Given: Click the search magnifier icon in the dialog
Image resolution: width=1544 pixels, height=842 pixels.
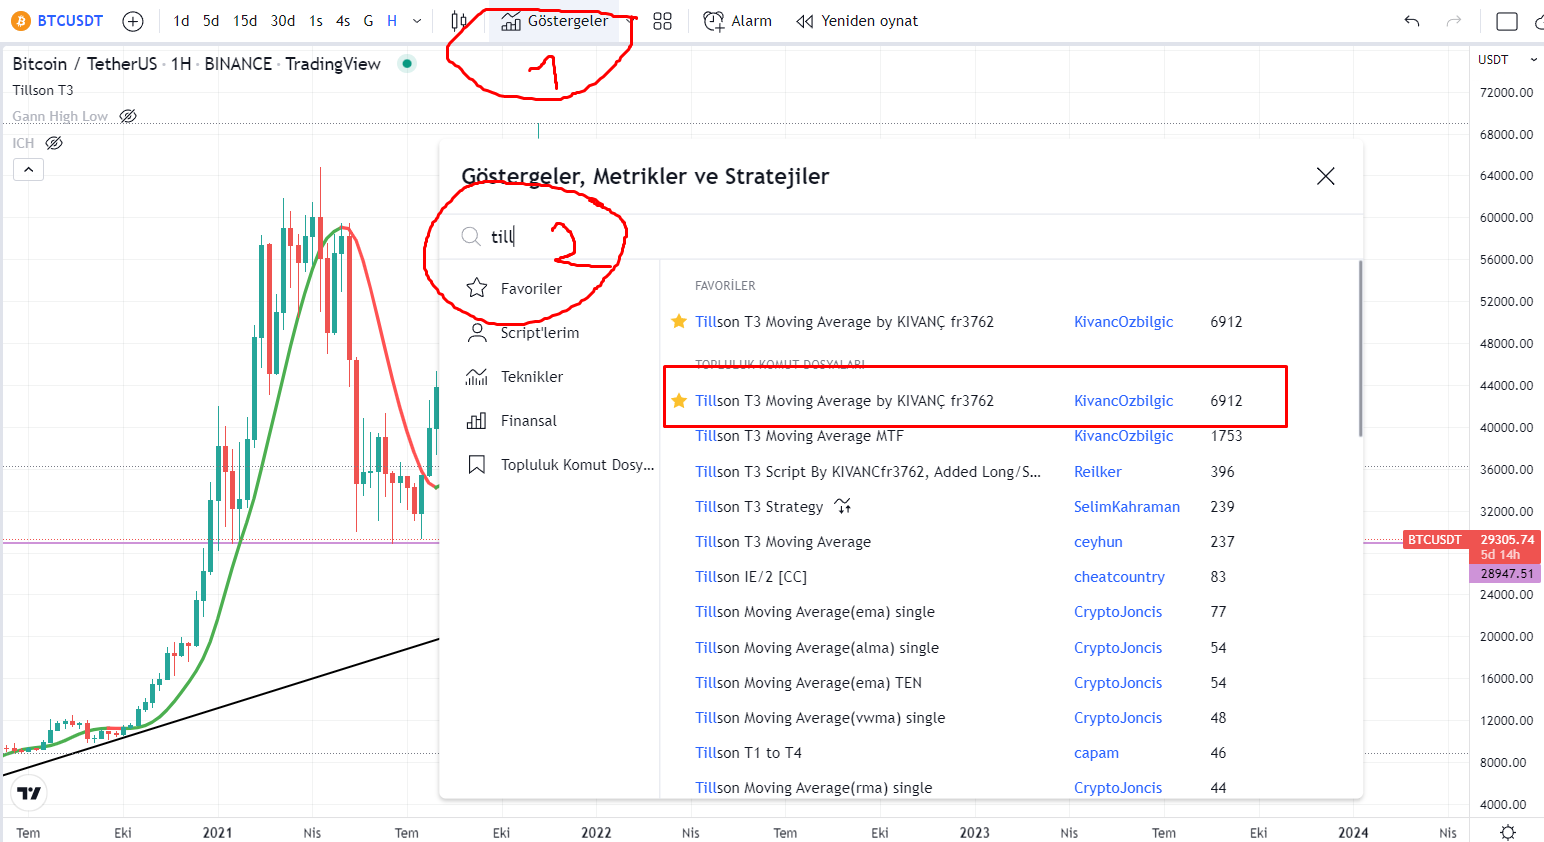Looking at the screenshot, I should [471, 237].
